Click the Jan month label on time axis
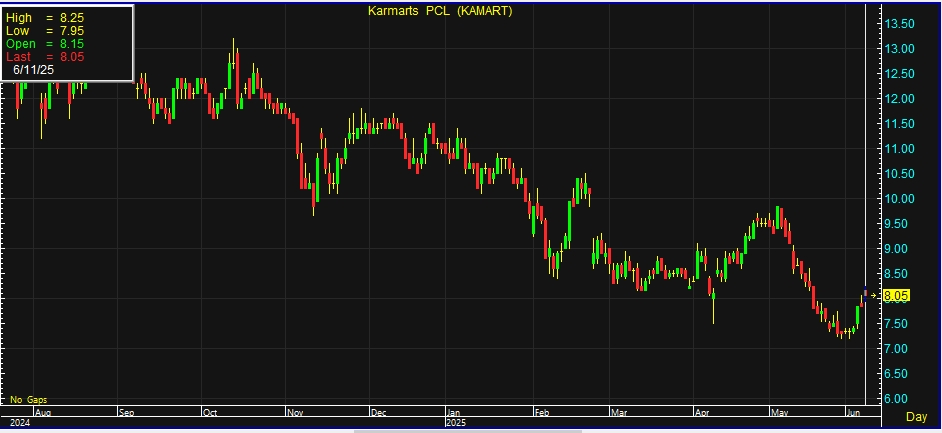The height and width of the screenshot is (433, 942). [454, 413]
